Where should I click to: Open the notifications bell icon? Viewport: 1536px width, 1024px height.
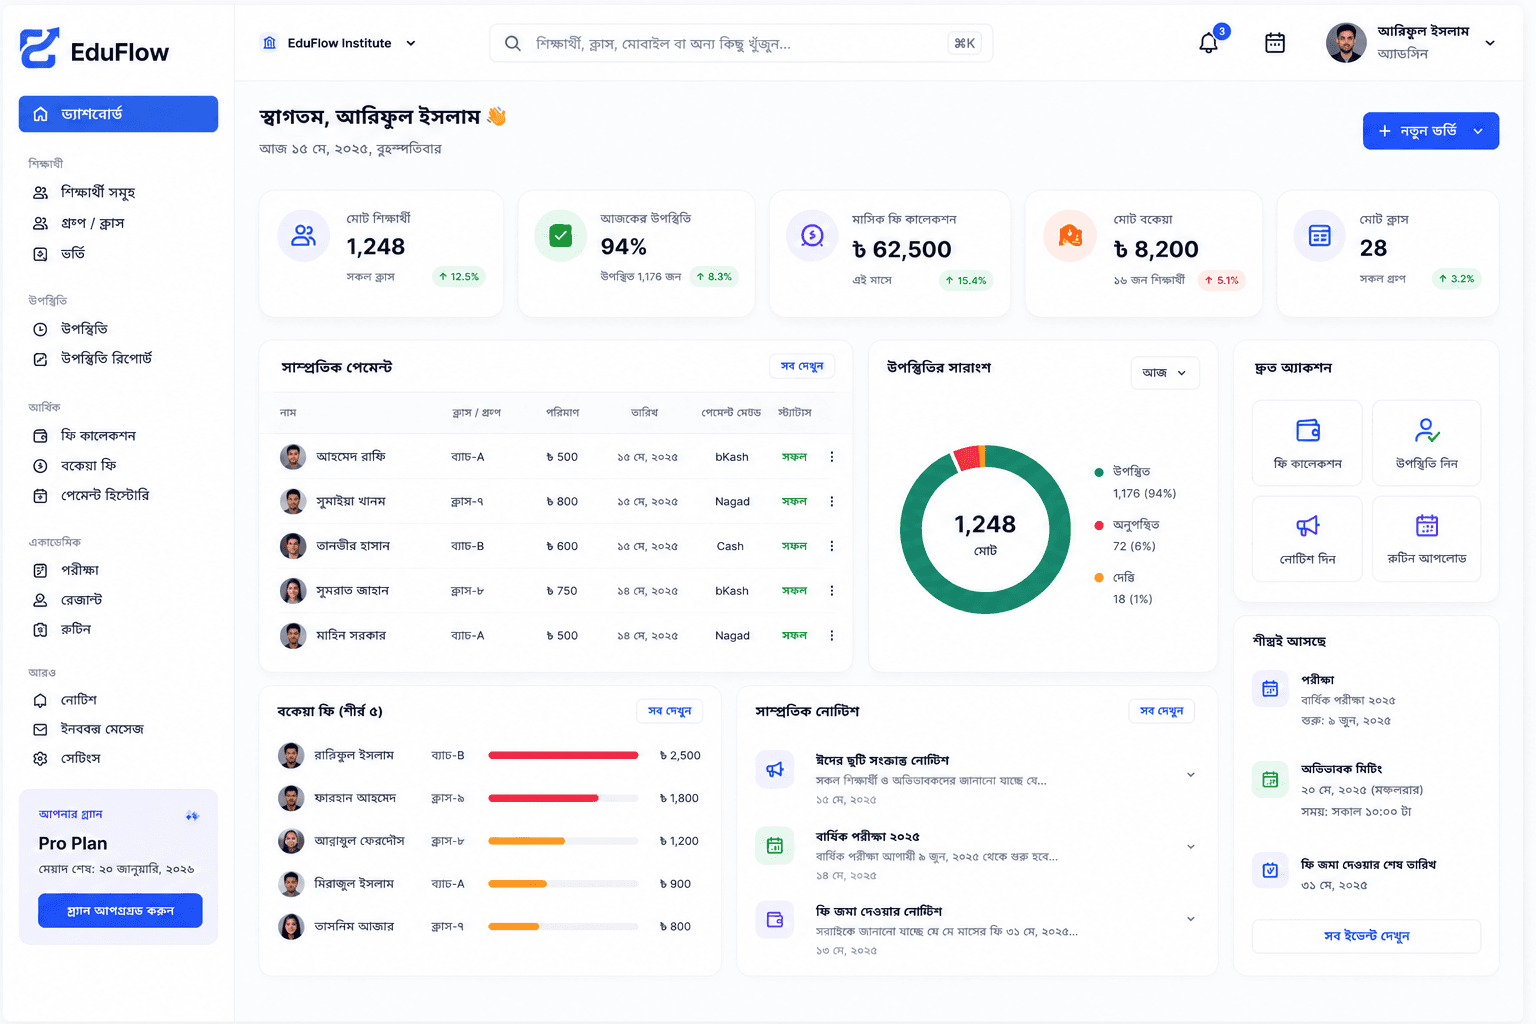[x=1209, y=43]
